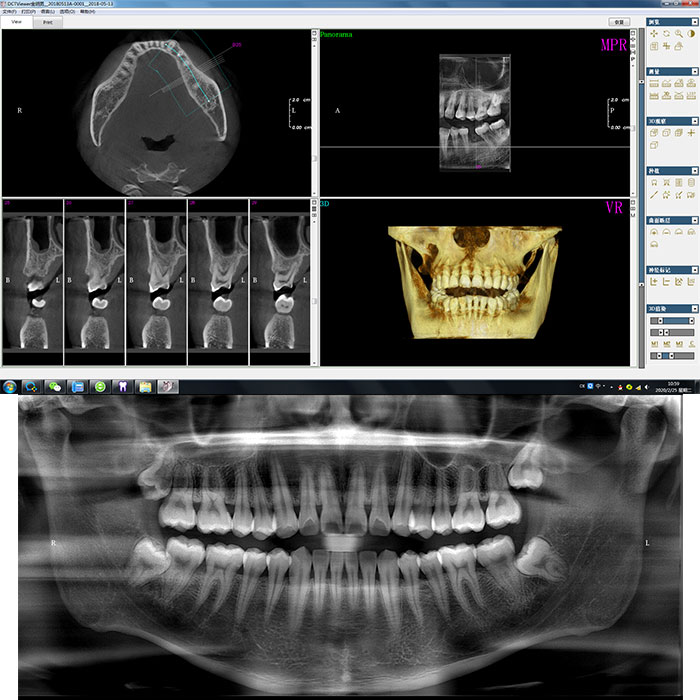
Task: Click the rotate tool icon
Action: click(666, 34)
